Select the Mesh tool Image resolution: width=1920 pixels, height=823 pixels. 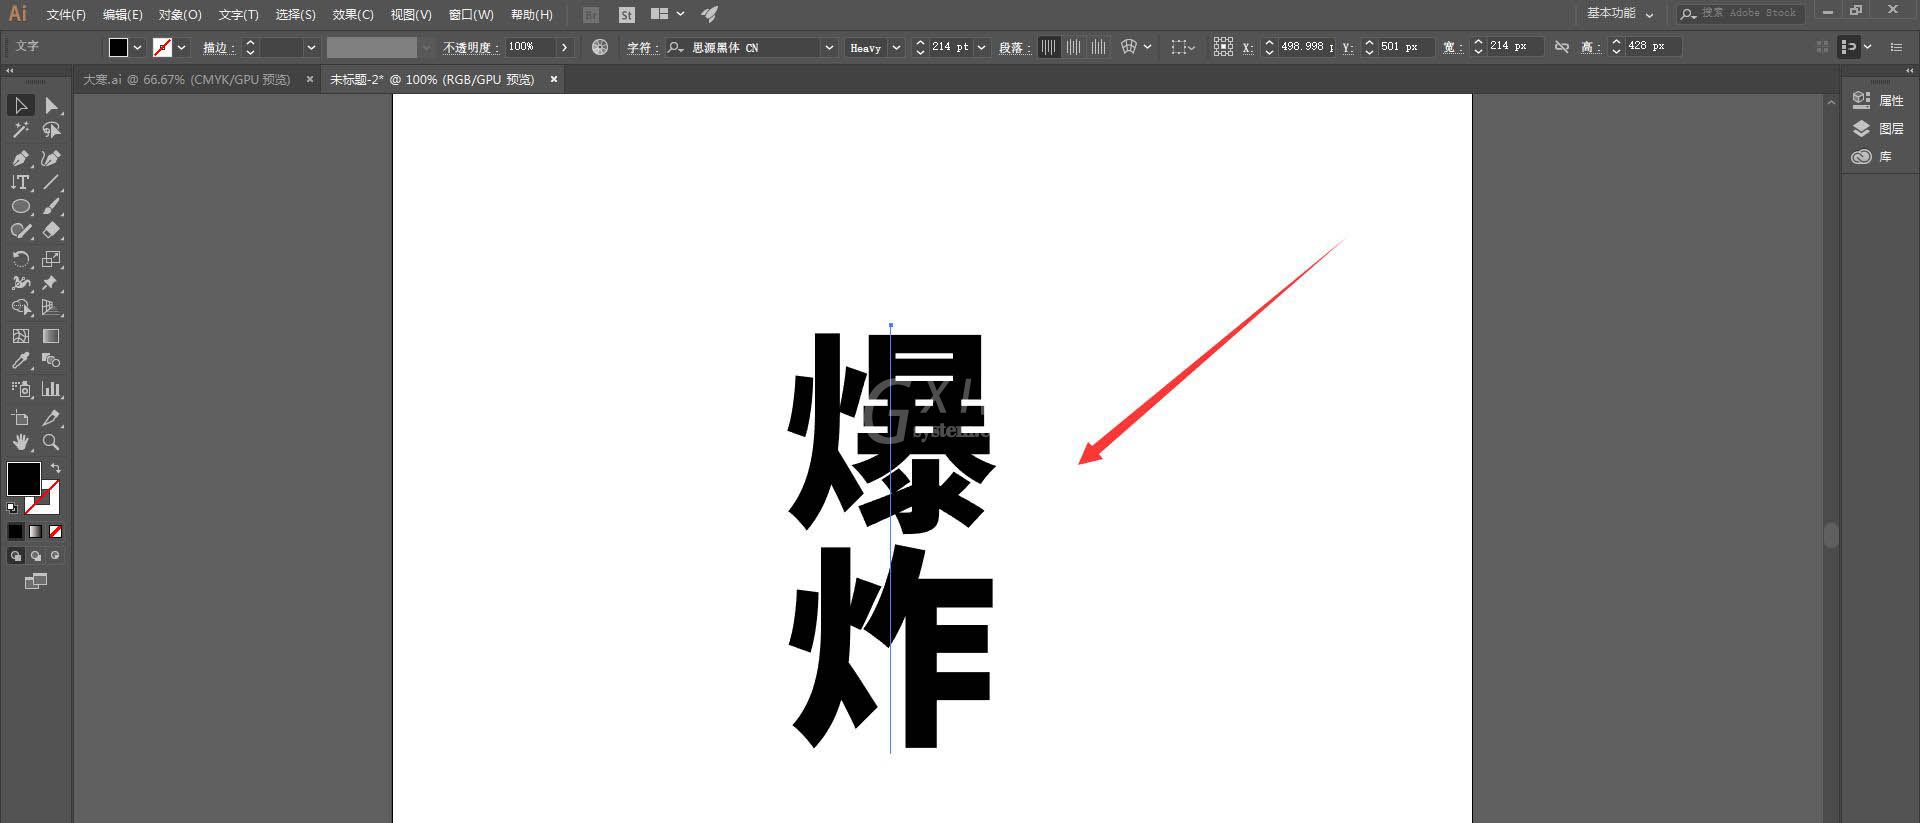21,336
